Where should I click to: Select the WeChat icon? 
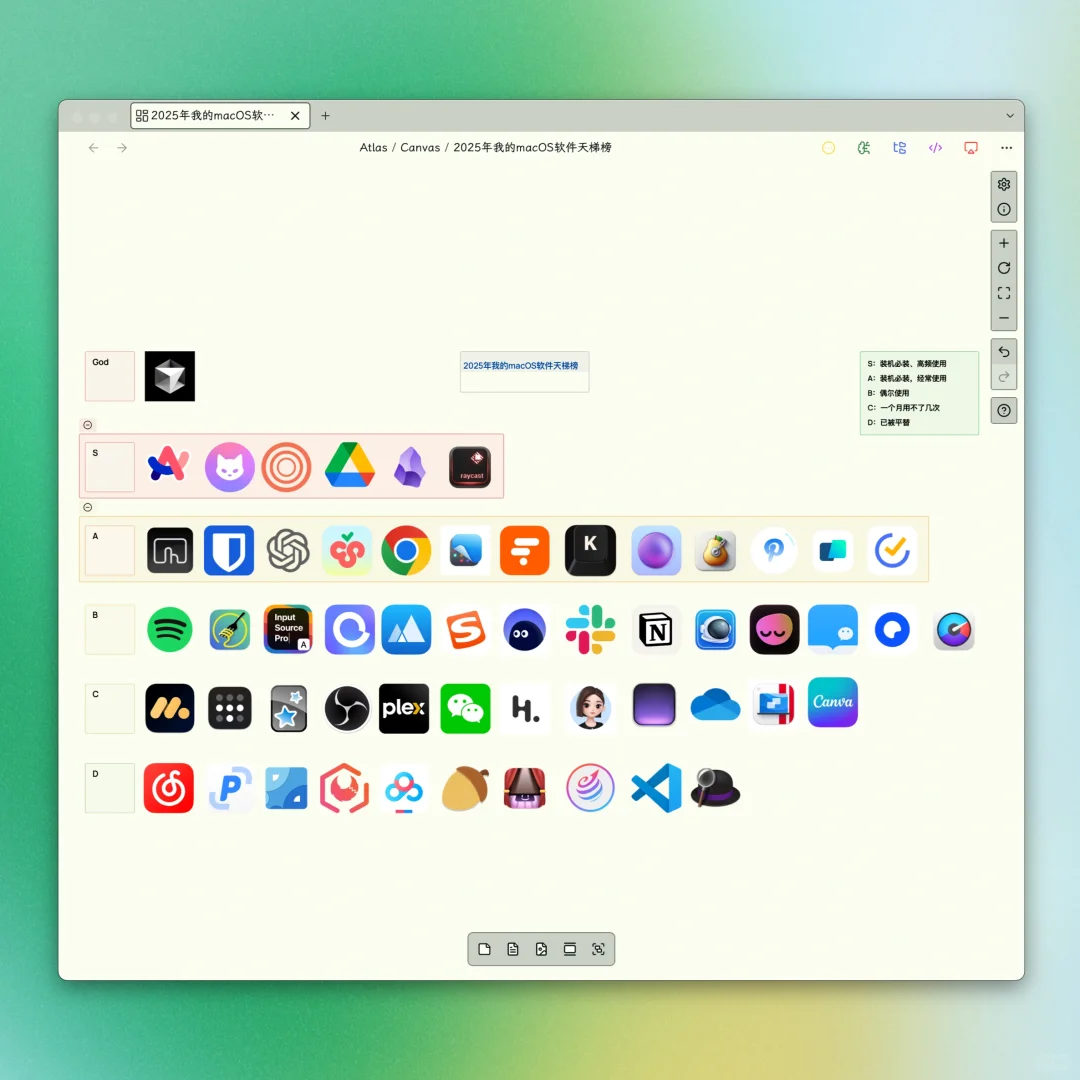click(x=465, y=708)
